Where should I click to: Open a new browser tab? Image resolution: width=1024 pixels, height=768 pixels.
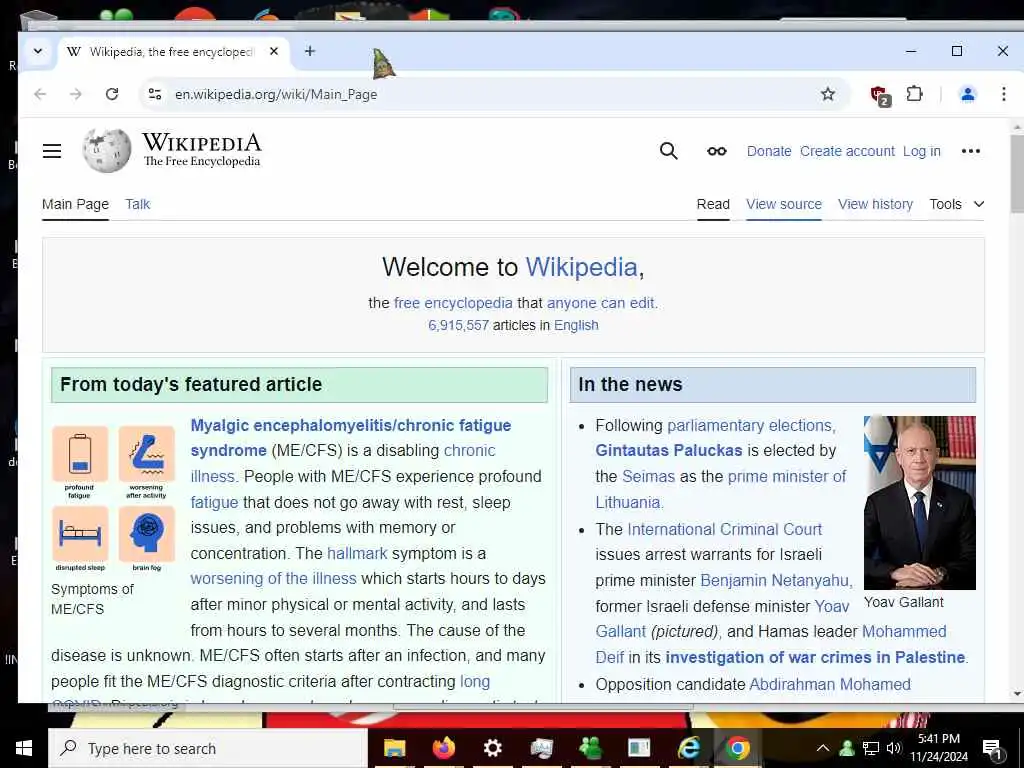coord(310,51)
